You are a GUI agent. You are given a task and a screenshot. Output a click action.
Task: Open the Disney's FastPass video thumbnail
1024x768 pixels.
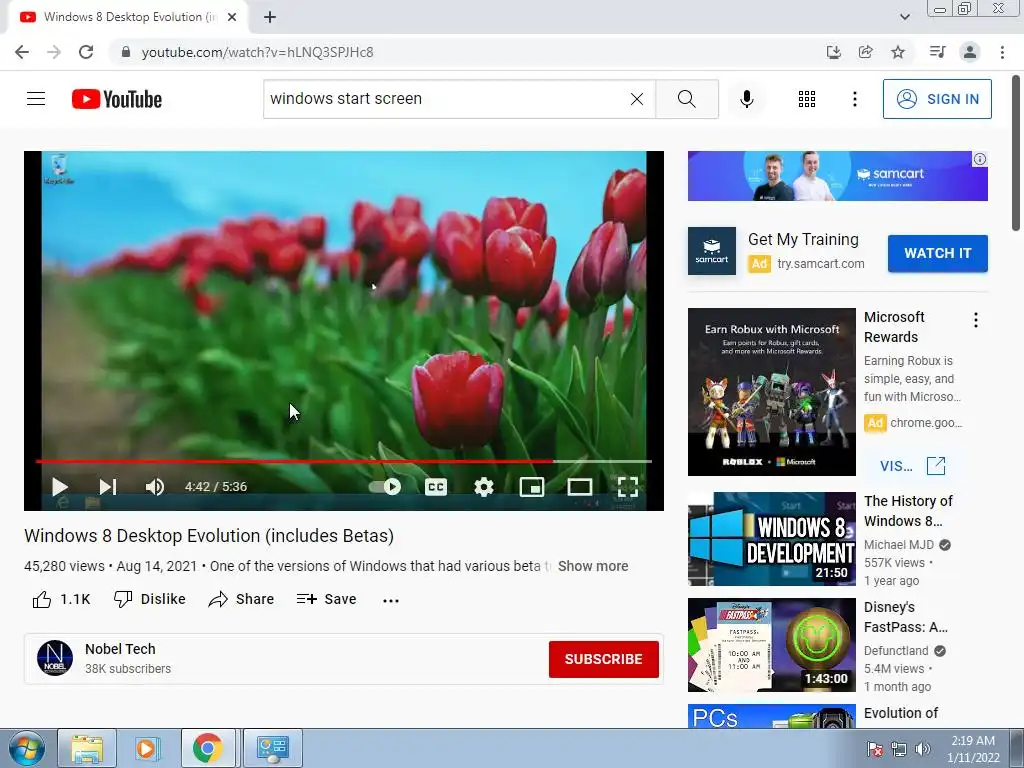click(771, 645)
